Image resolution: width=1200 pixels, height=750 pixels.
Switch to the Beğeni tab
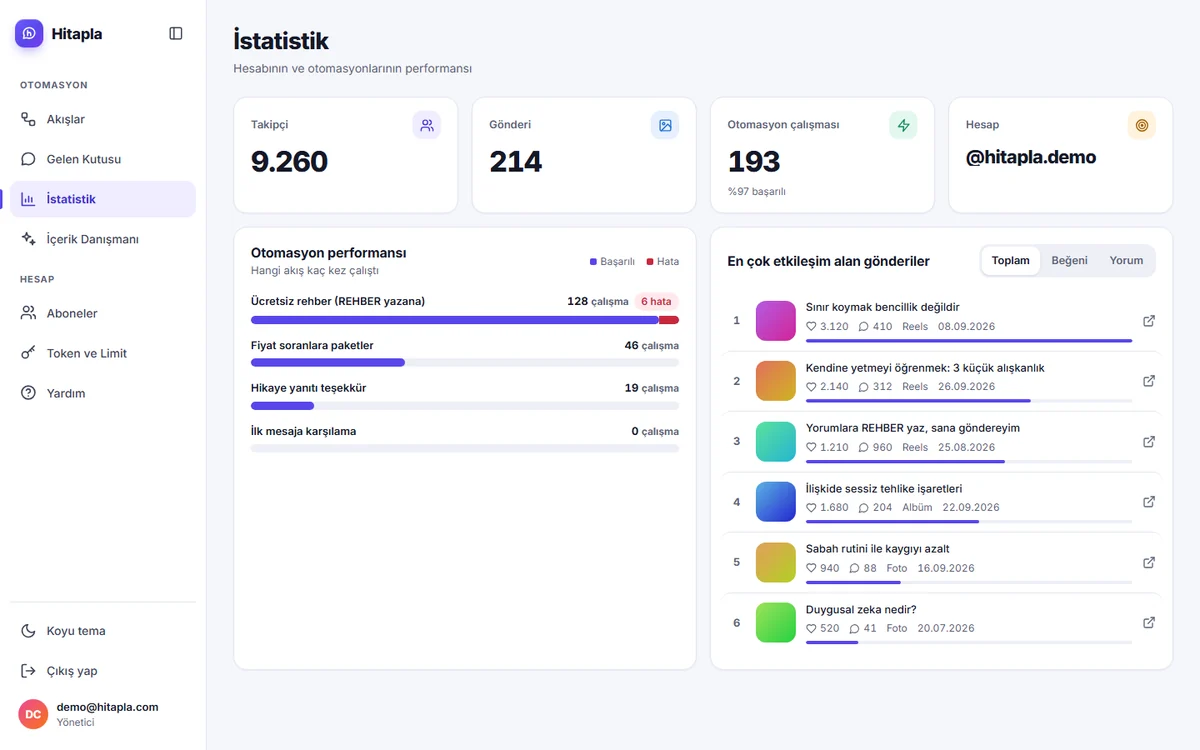(1069, 261)
